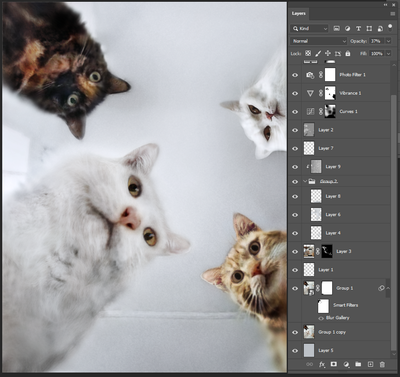Viewport: 400px width, 377px height.
Task: Open the Normal blend mode dropdown
Action: pos(319,41)
